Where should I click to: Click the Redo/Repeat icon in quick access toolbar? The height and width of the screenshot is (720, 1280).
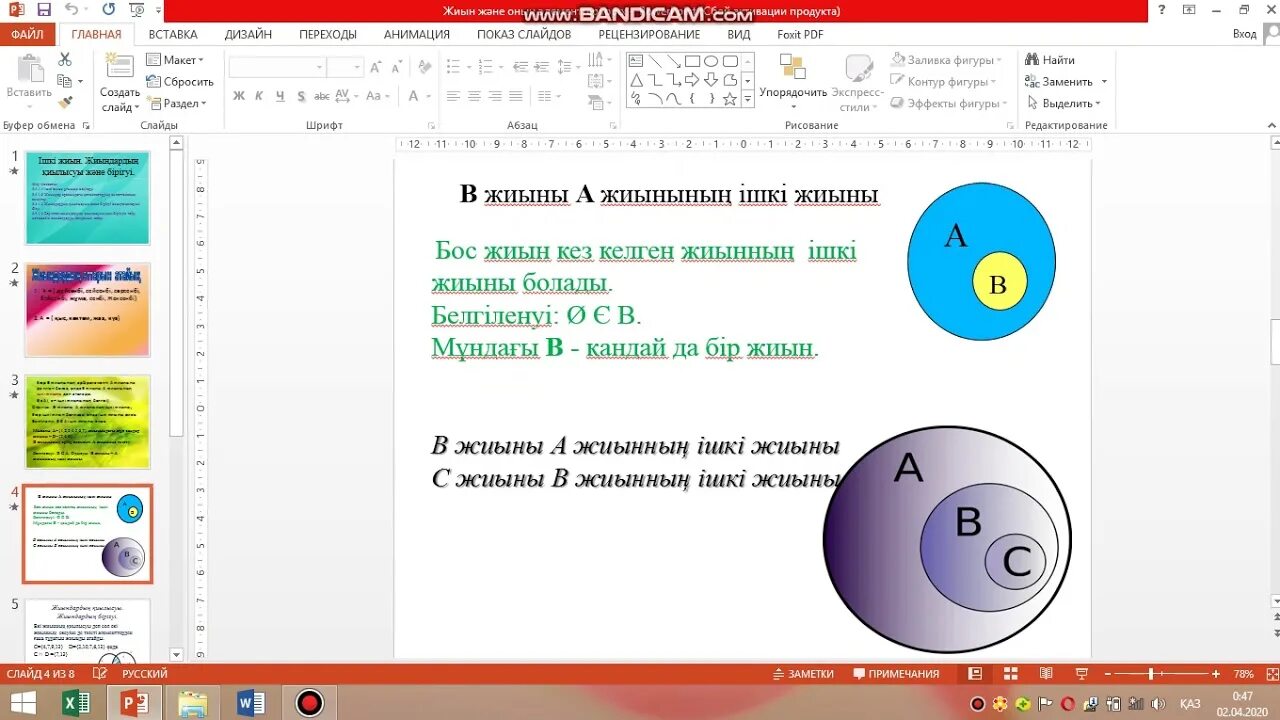pyautogui.click(x=108, y=10)
